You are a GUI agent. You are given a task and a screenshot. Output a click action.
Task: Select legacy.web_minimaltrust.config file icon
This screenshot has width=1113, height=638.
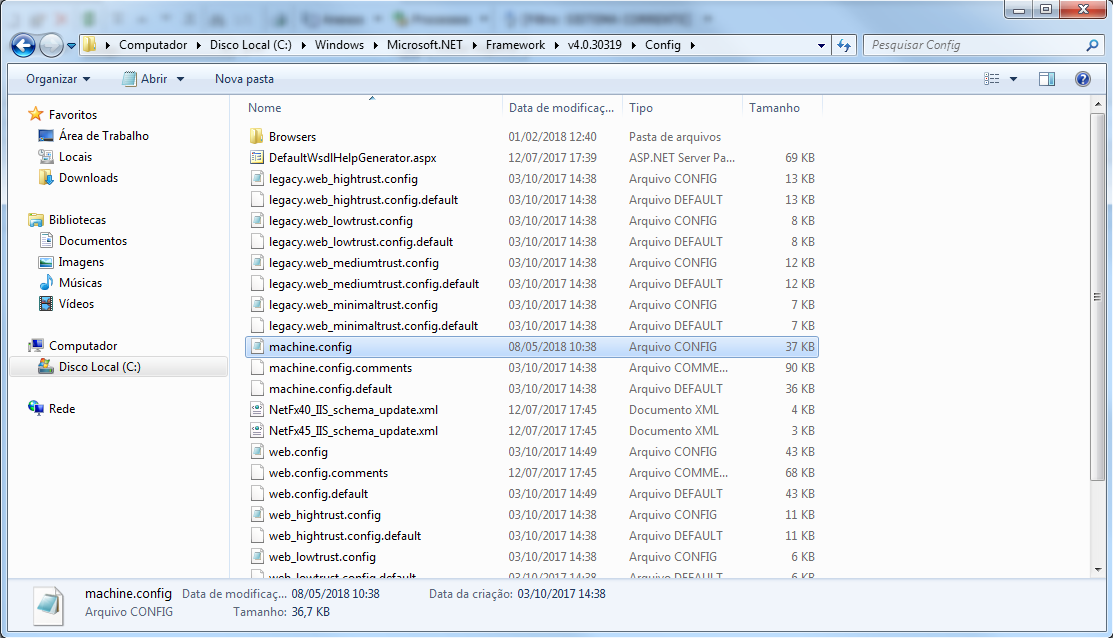[257, 304]
